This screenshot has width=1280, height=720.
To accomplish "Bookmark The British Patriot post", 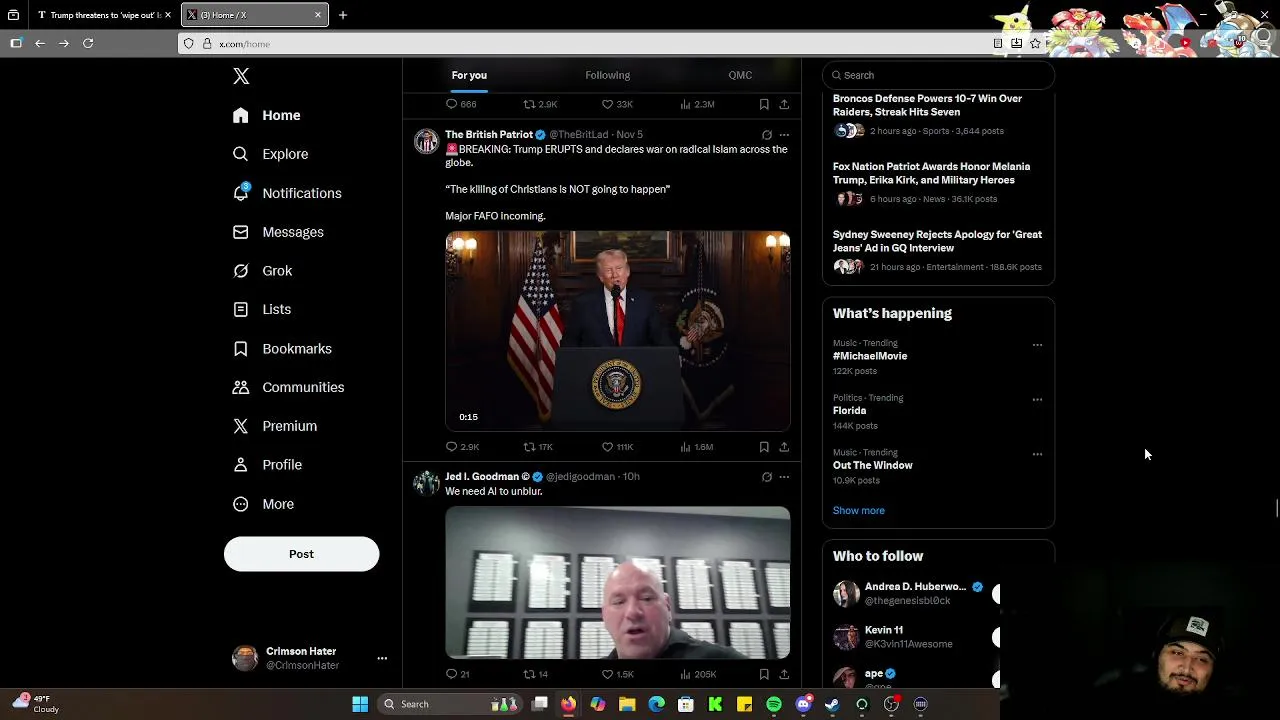I will tap(764, 447).
